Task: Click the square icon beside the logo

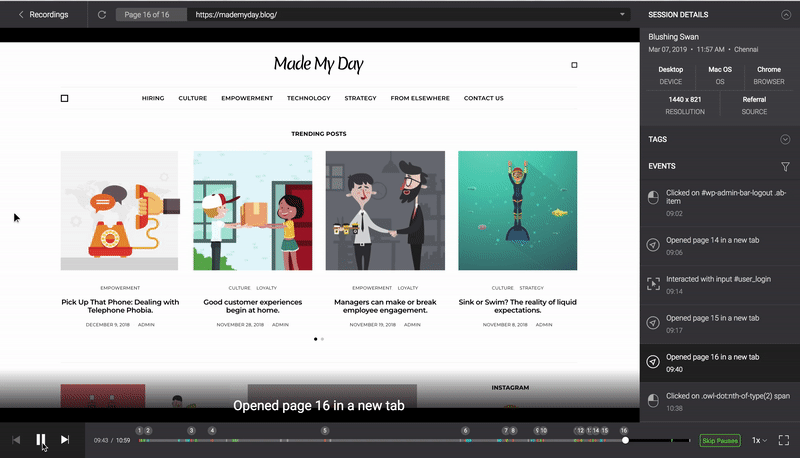Action: coord(574,65)
